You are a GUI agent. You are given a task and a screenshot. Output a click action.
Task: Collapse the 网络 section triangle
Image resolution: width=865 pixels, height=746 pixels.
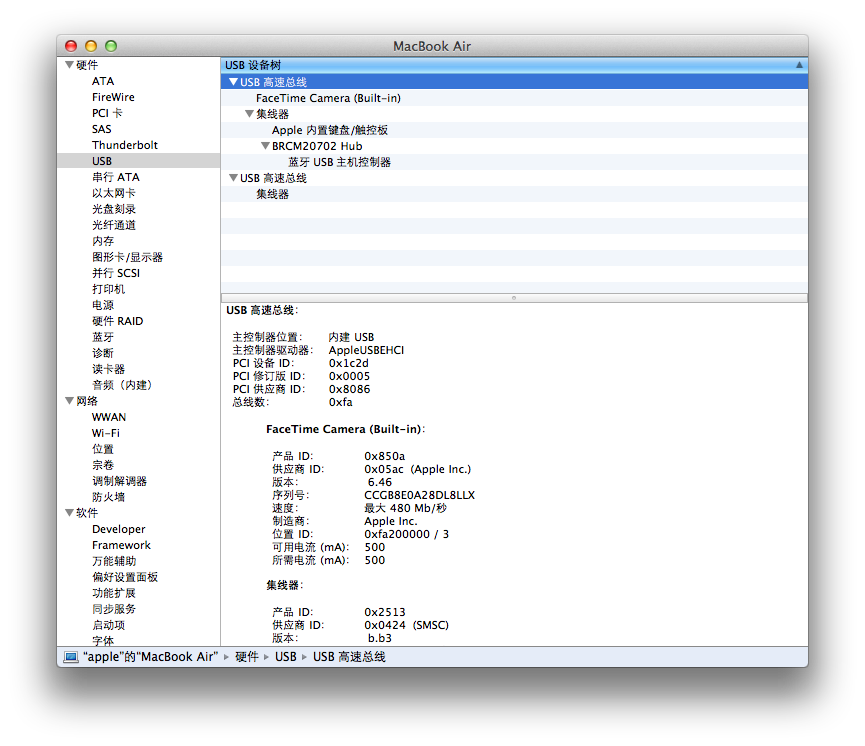tap(70, 401)
